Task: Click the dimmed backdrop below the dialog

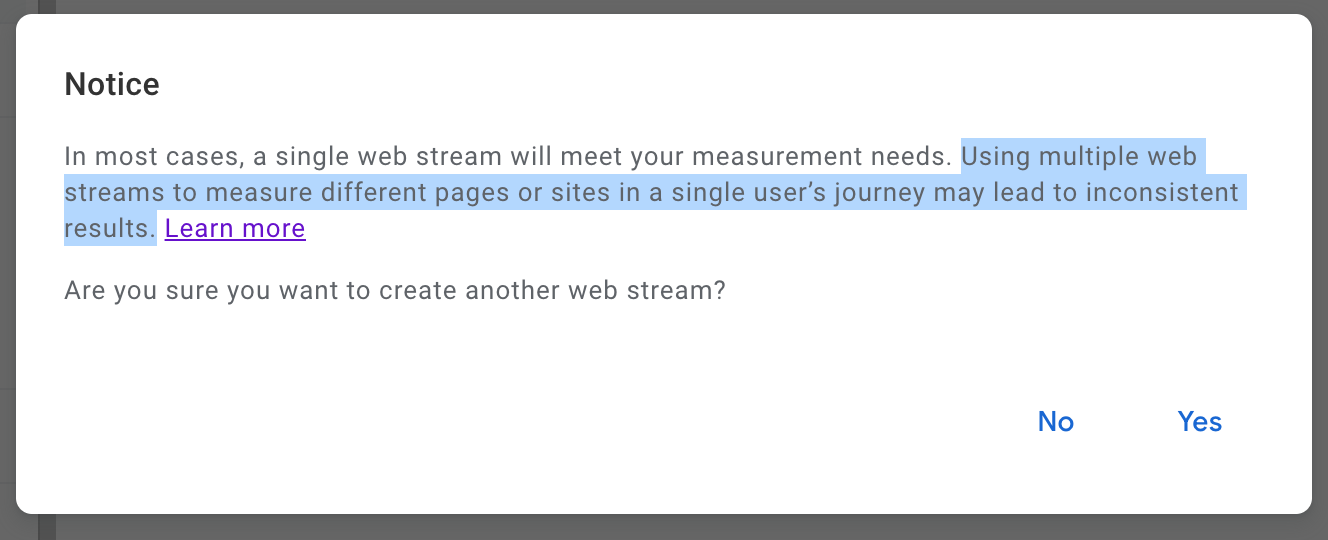Action: pos(664,528)
